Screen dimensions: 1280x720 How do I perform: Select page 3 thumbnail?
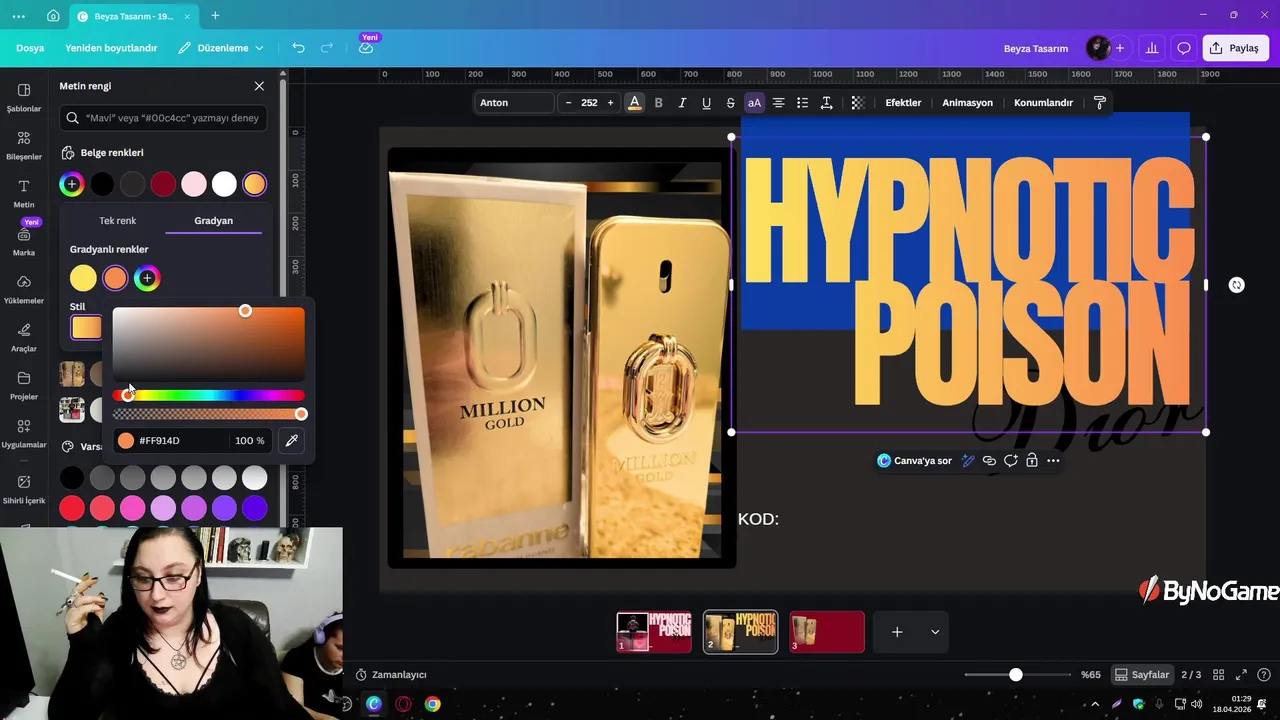[827, 632]
